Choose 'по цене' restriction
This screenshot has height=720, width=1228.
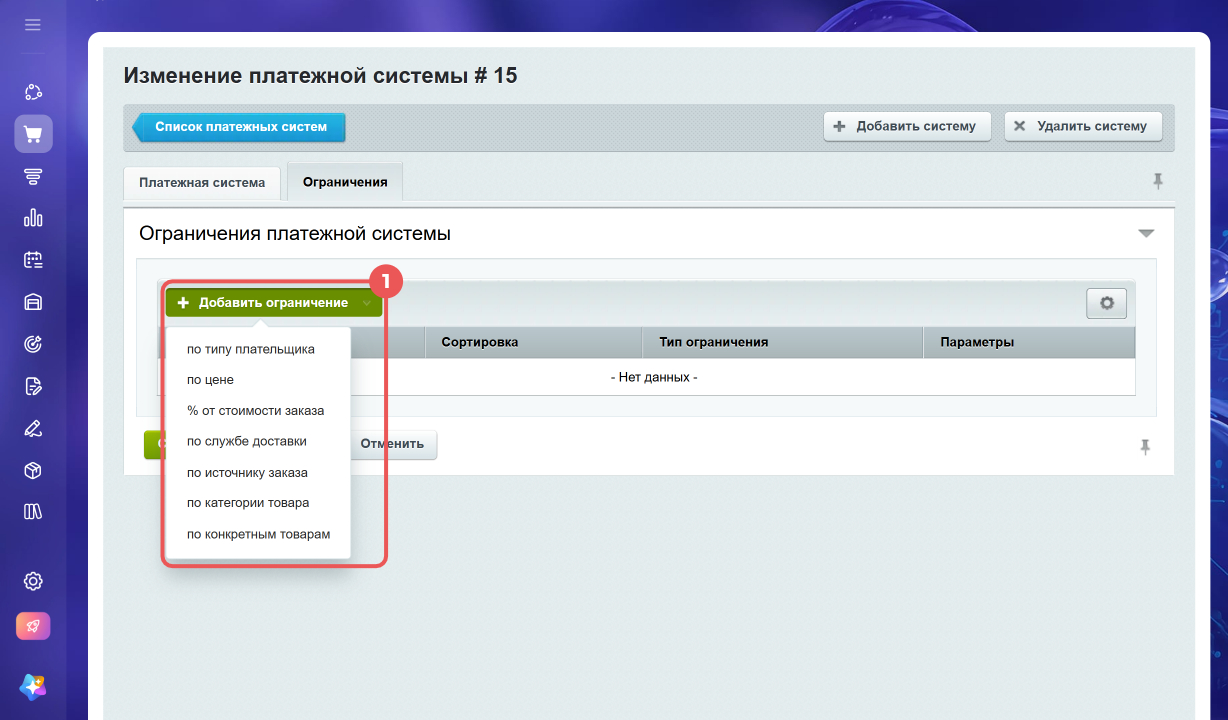[x=211, y=380]
